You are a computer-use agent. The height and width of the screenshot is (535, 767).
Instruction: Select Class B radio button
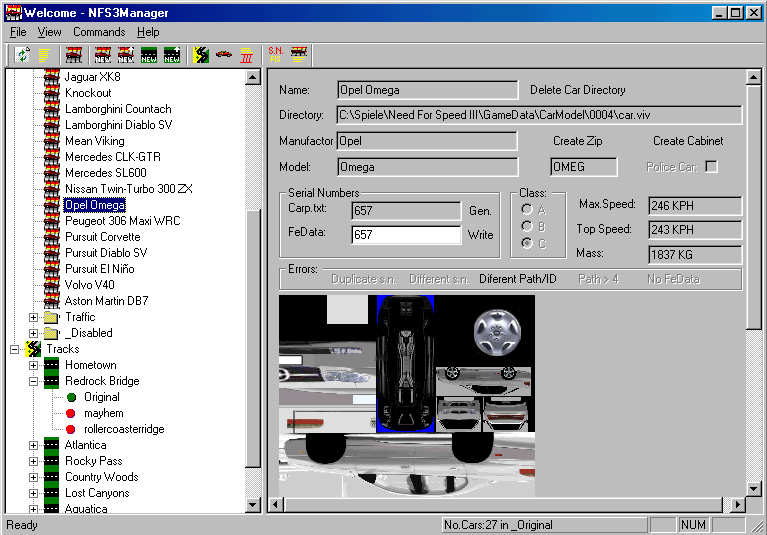pyautogui.click(x=527, y=226)
